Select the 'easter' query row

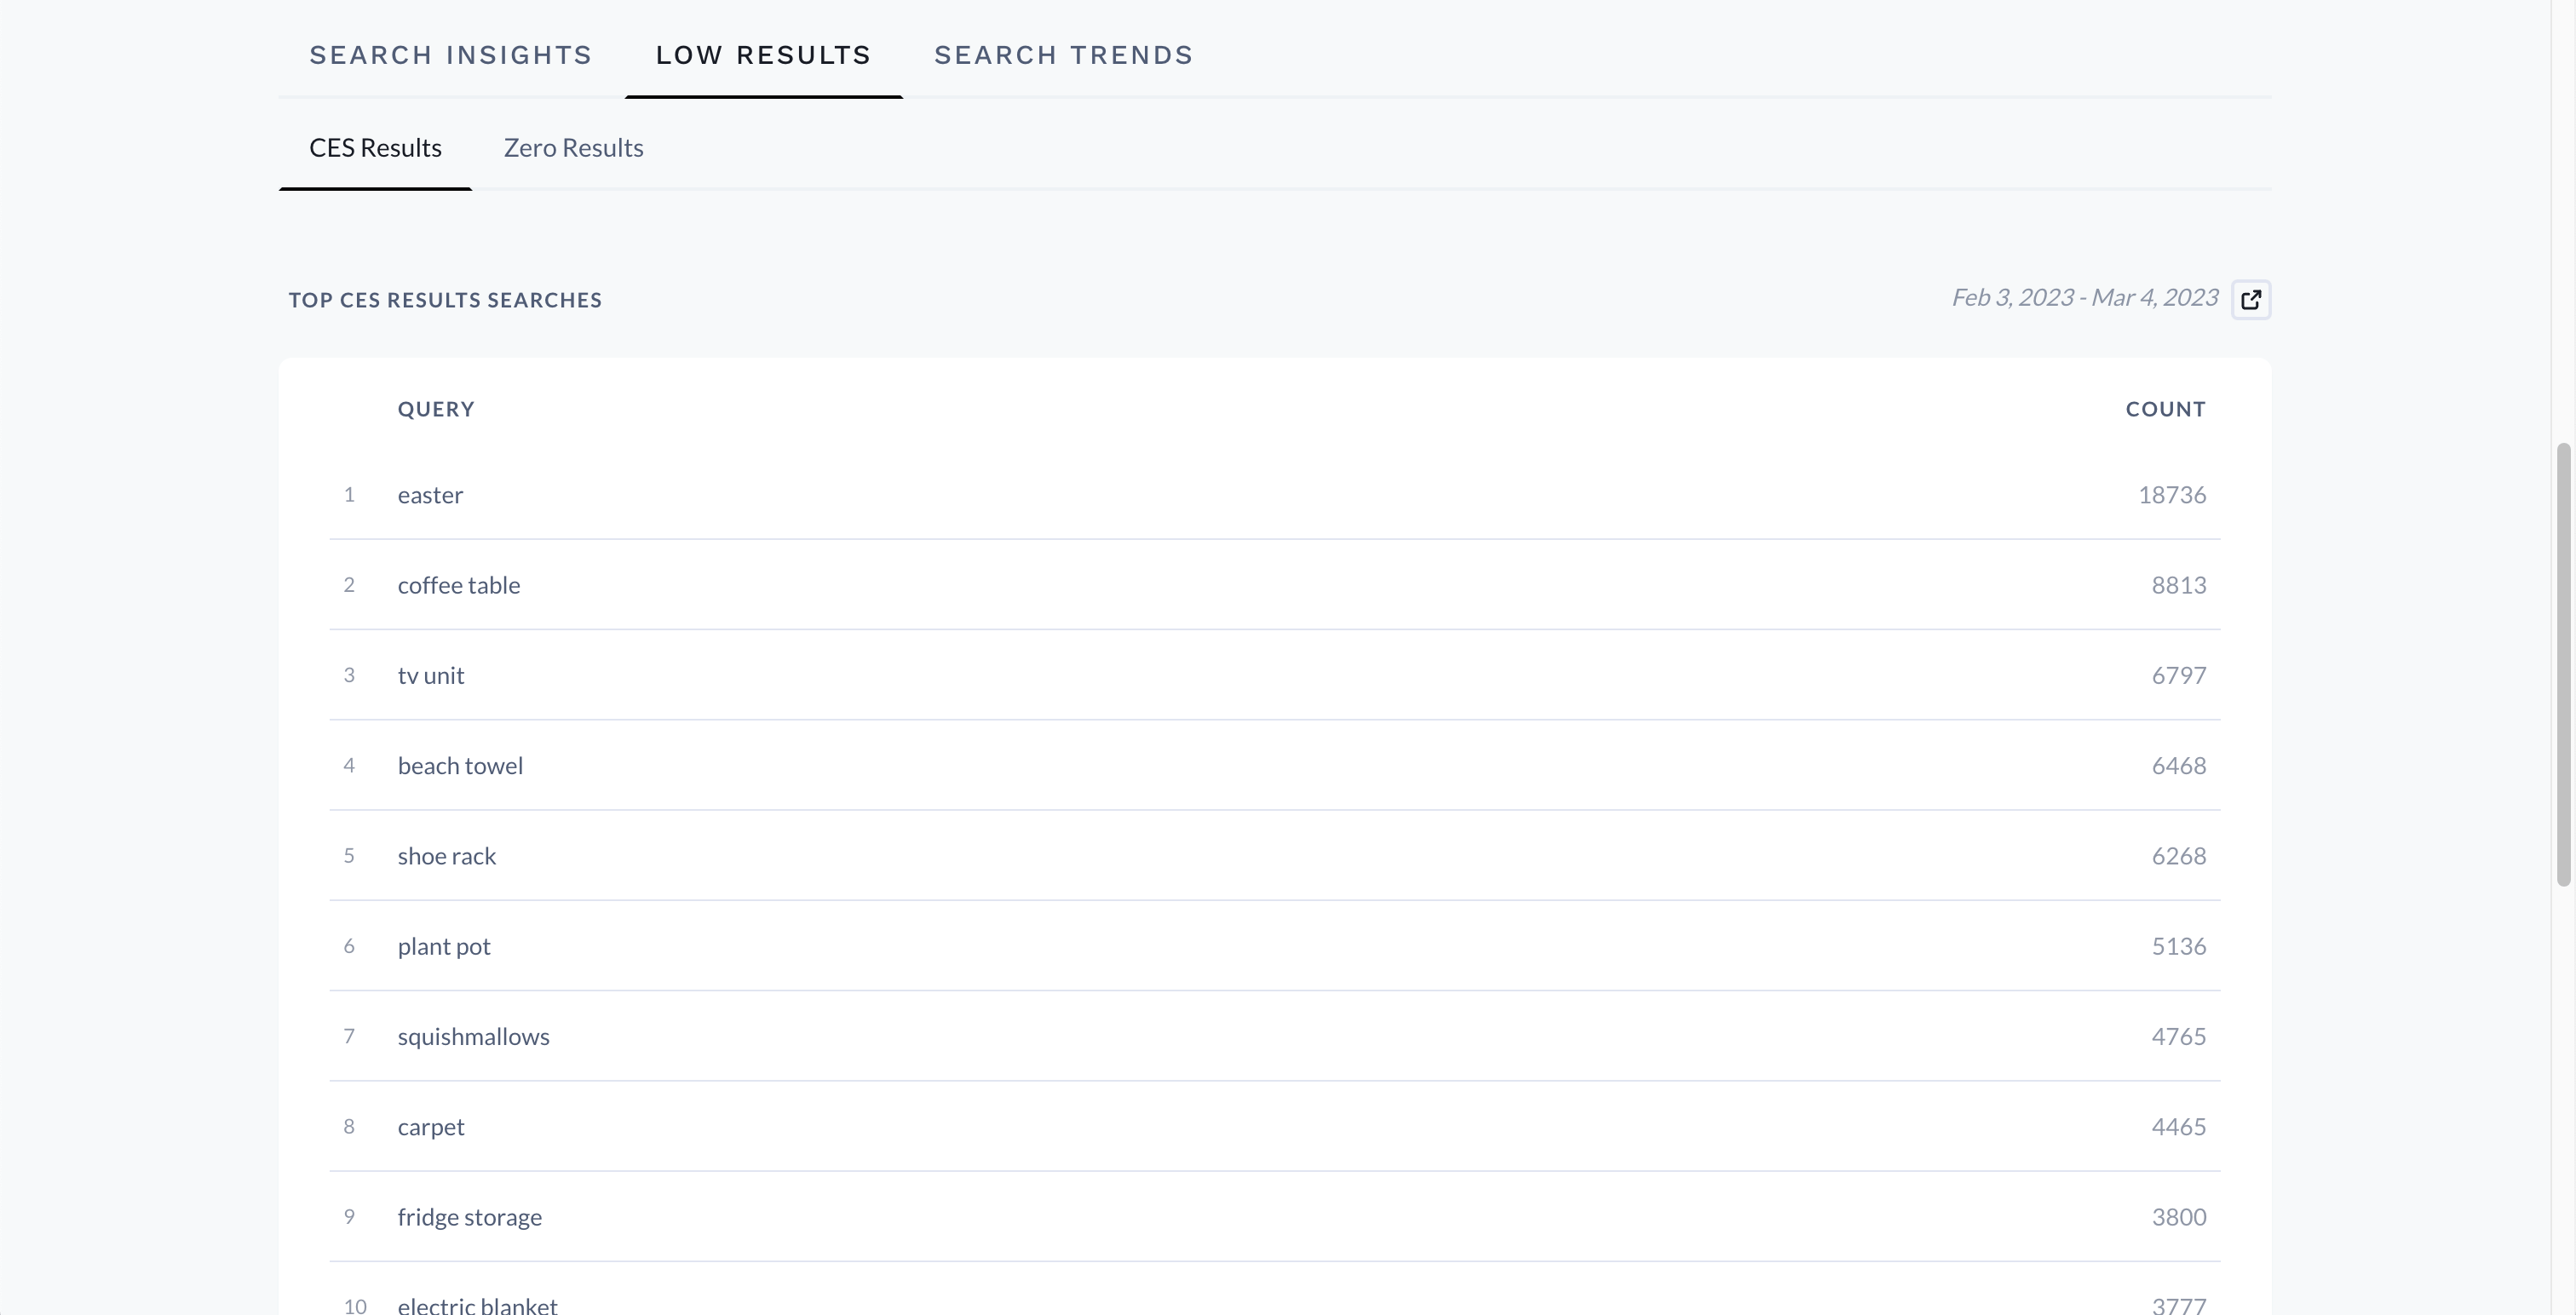pos(1275,495)
